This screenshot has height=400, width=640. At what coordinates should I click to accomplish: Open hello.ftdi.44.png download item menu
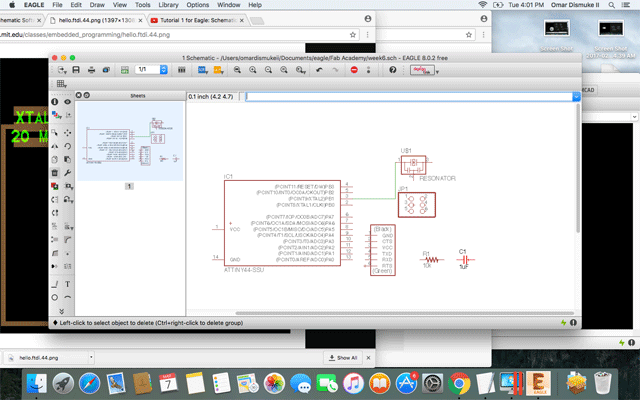(91, 358)
